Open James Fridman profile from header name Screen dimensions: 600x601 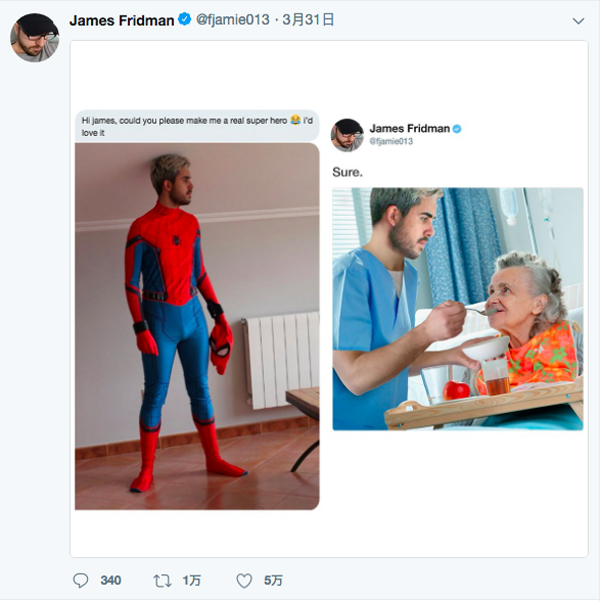(x=121, y=20)
